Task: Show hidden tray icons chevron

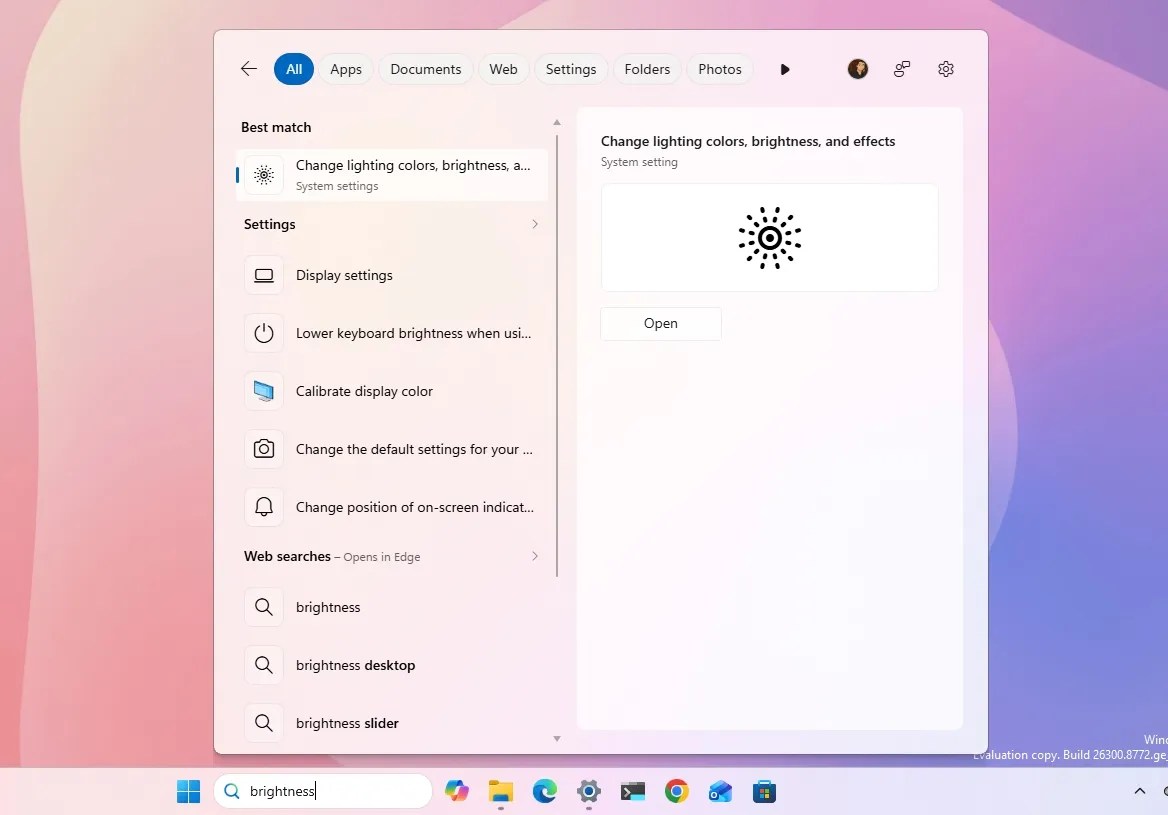Action: (1140, 791)
